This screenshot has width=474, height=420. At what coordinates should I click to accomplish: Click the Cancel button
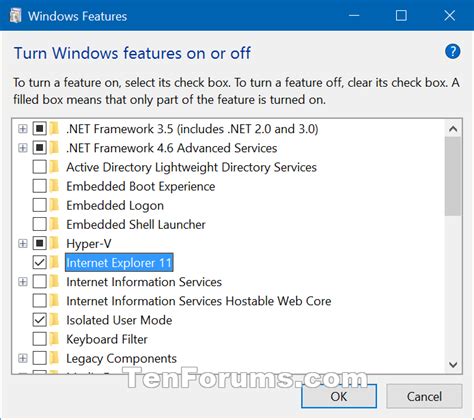[424, 396]
